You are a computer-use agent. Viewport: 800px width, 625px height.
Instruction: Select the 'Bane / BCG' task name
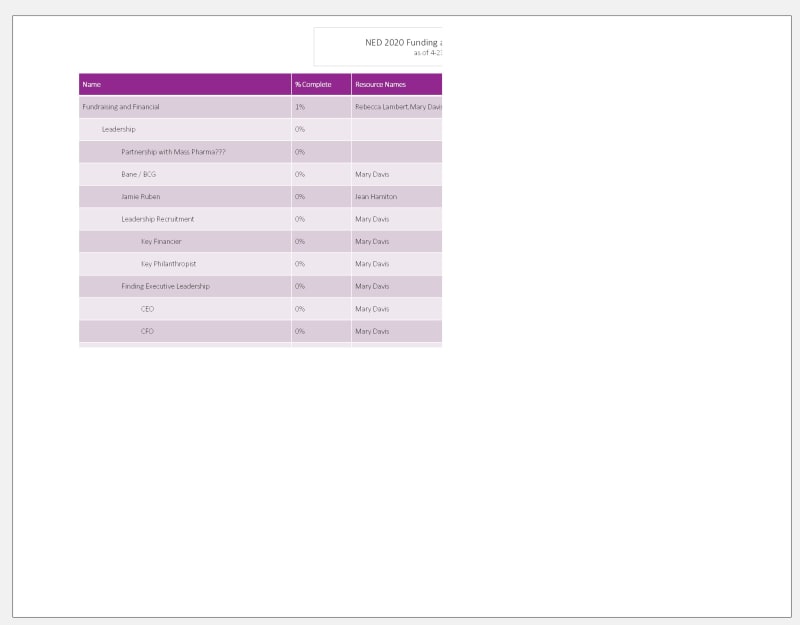(138, 174)
